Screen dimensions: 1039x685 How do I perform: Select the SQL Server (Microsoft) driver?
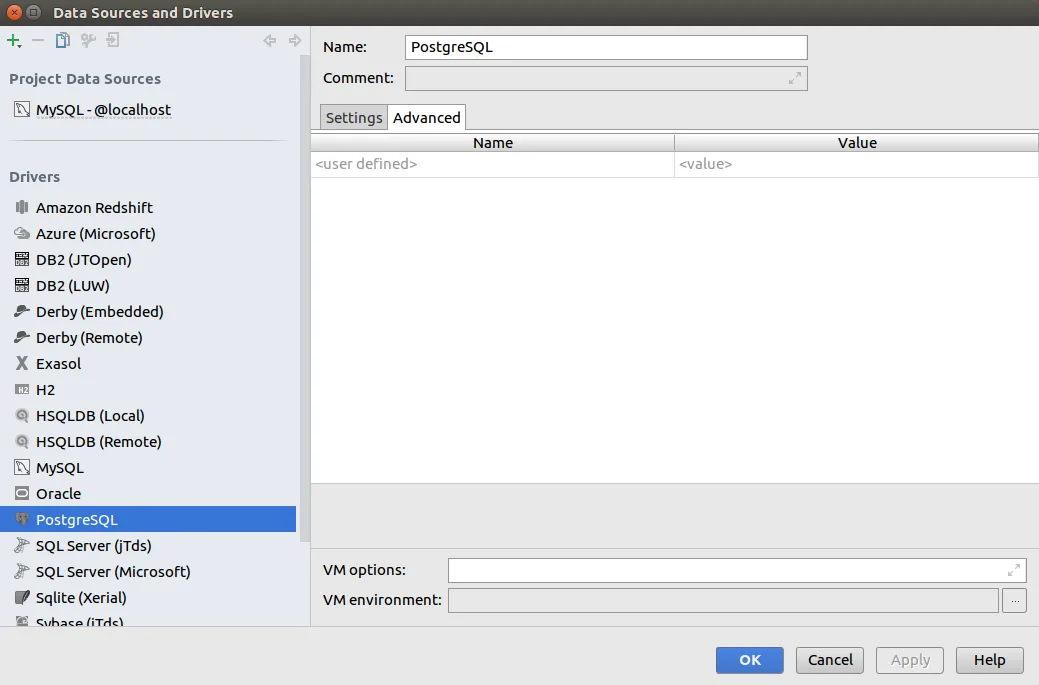[148, 572]
